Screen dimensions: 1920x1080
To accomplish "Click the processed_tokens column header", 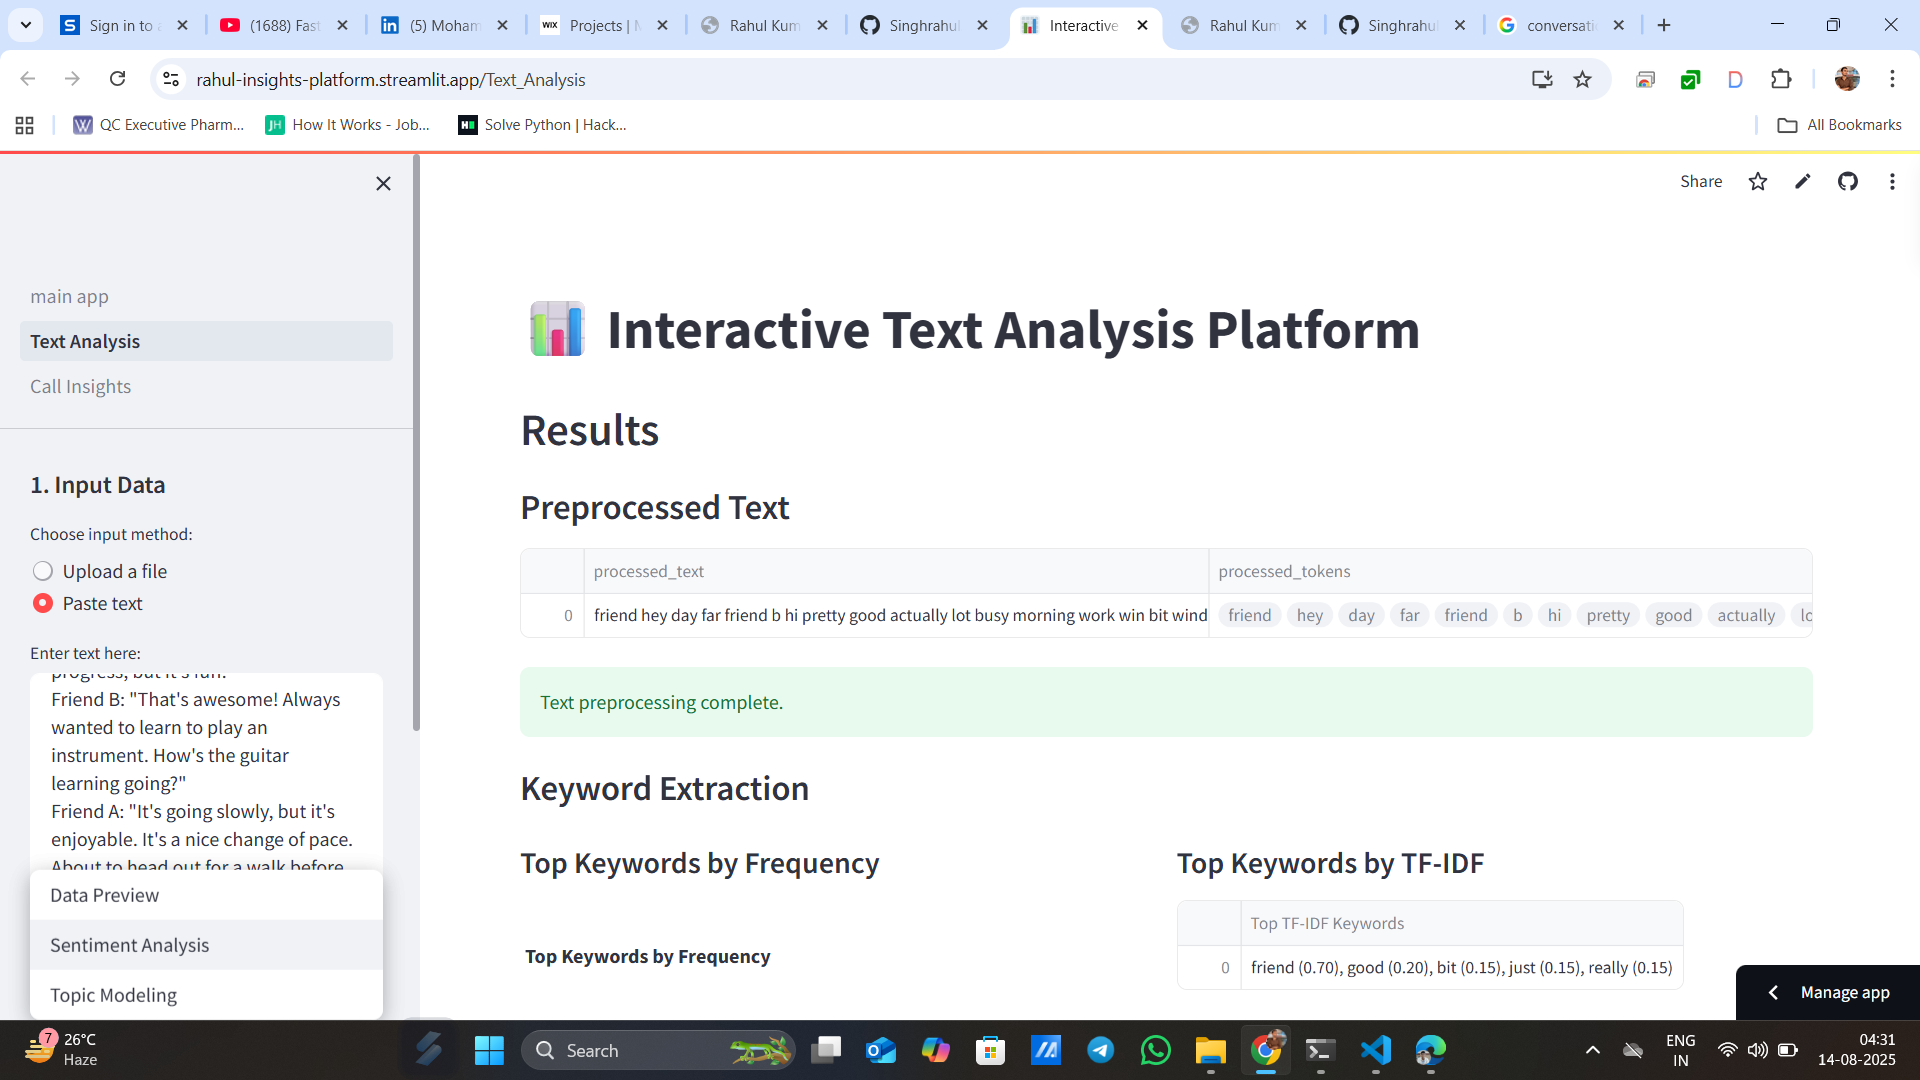I will point(1510,571).
